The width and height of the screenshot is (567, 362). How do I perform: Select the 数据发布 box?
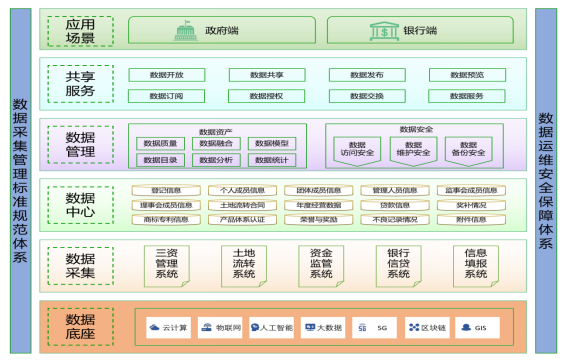pos(367,75)
